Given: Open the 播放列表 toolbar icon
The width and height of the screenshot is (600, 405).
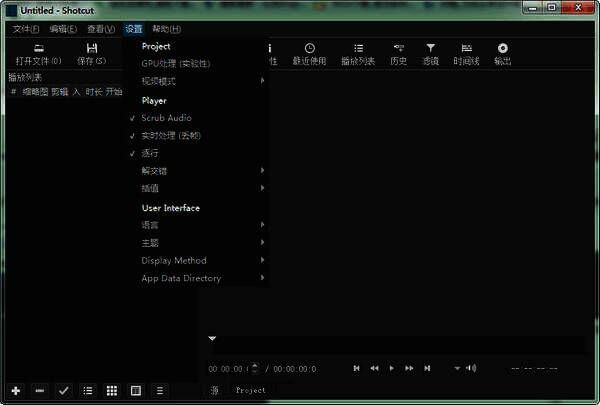Looking at the screenshot, I should point(358,54).
